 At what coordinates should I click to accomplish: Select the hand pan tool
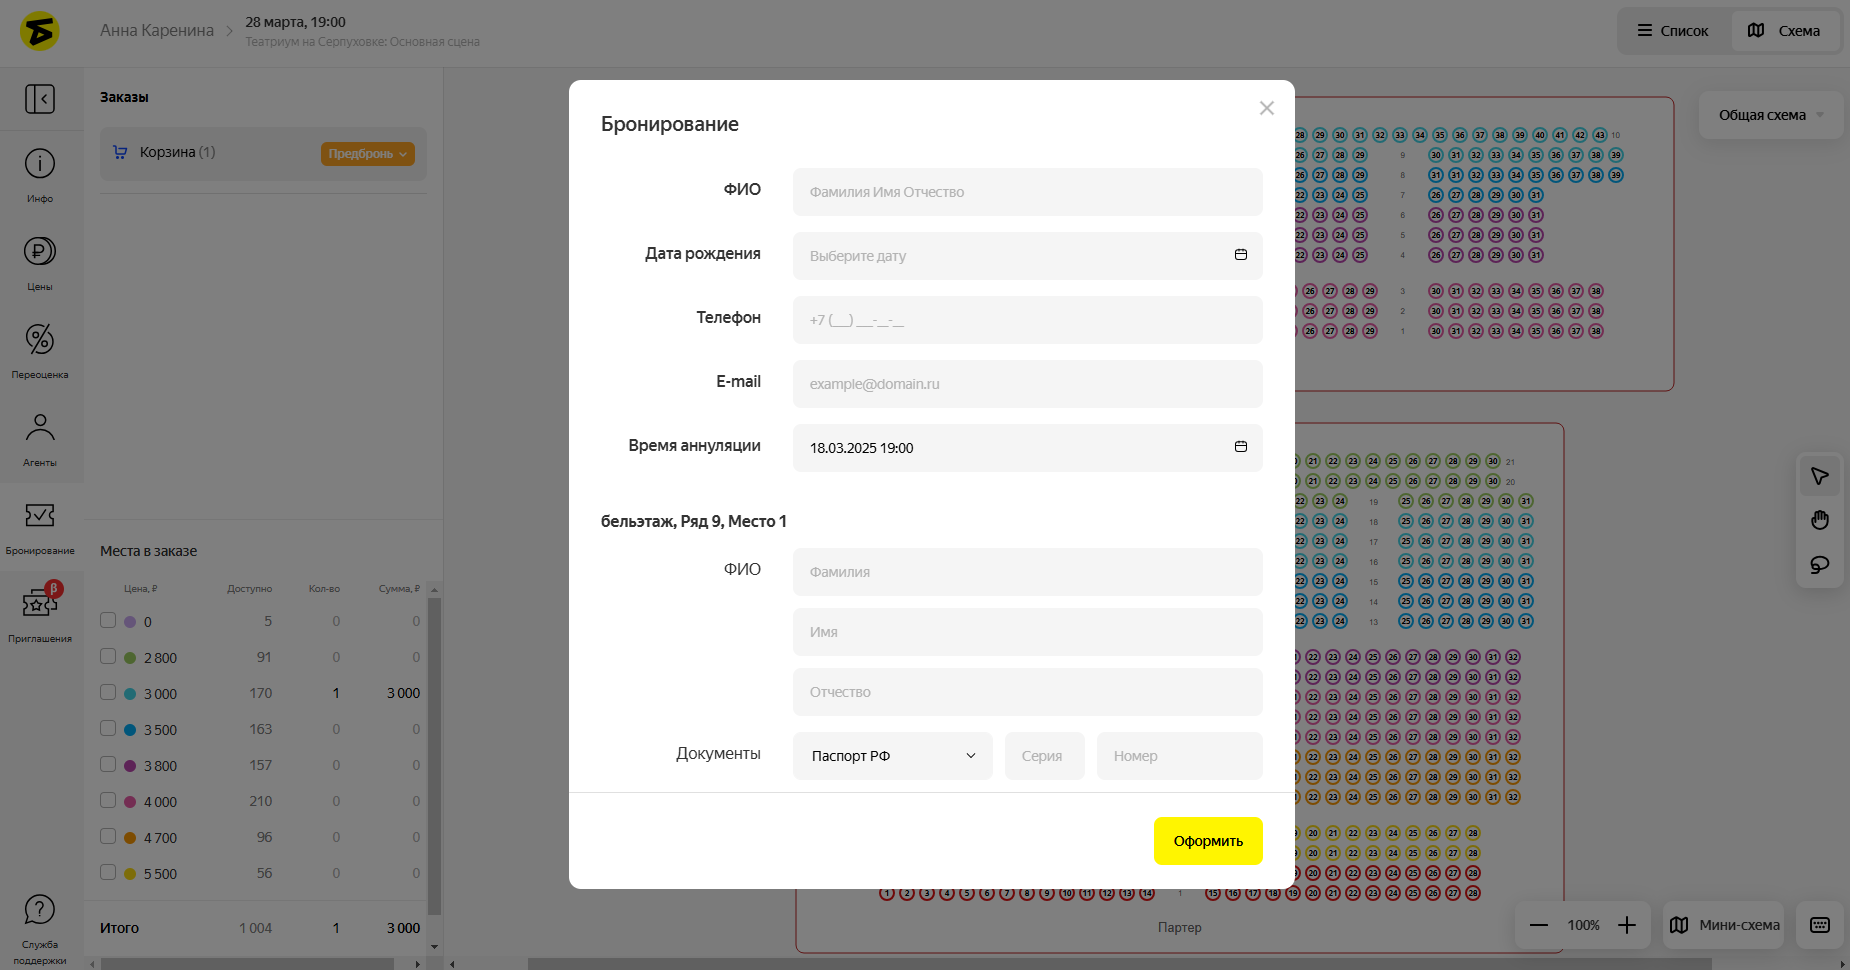[1820, 520]
